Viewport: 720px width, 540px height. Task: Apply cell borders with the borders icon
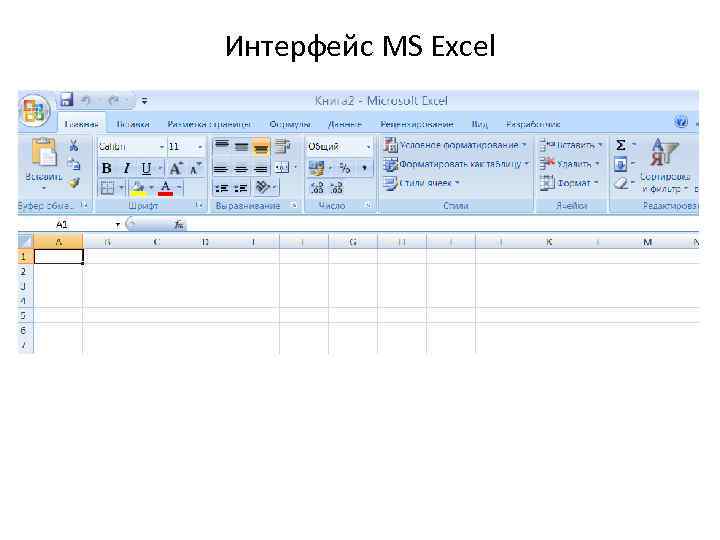[107, 188]
